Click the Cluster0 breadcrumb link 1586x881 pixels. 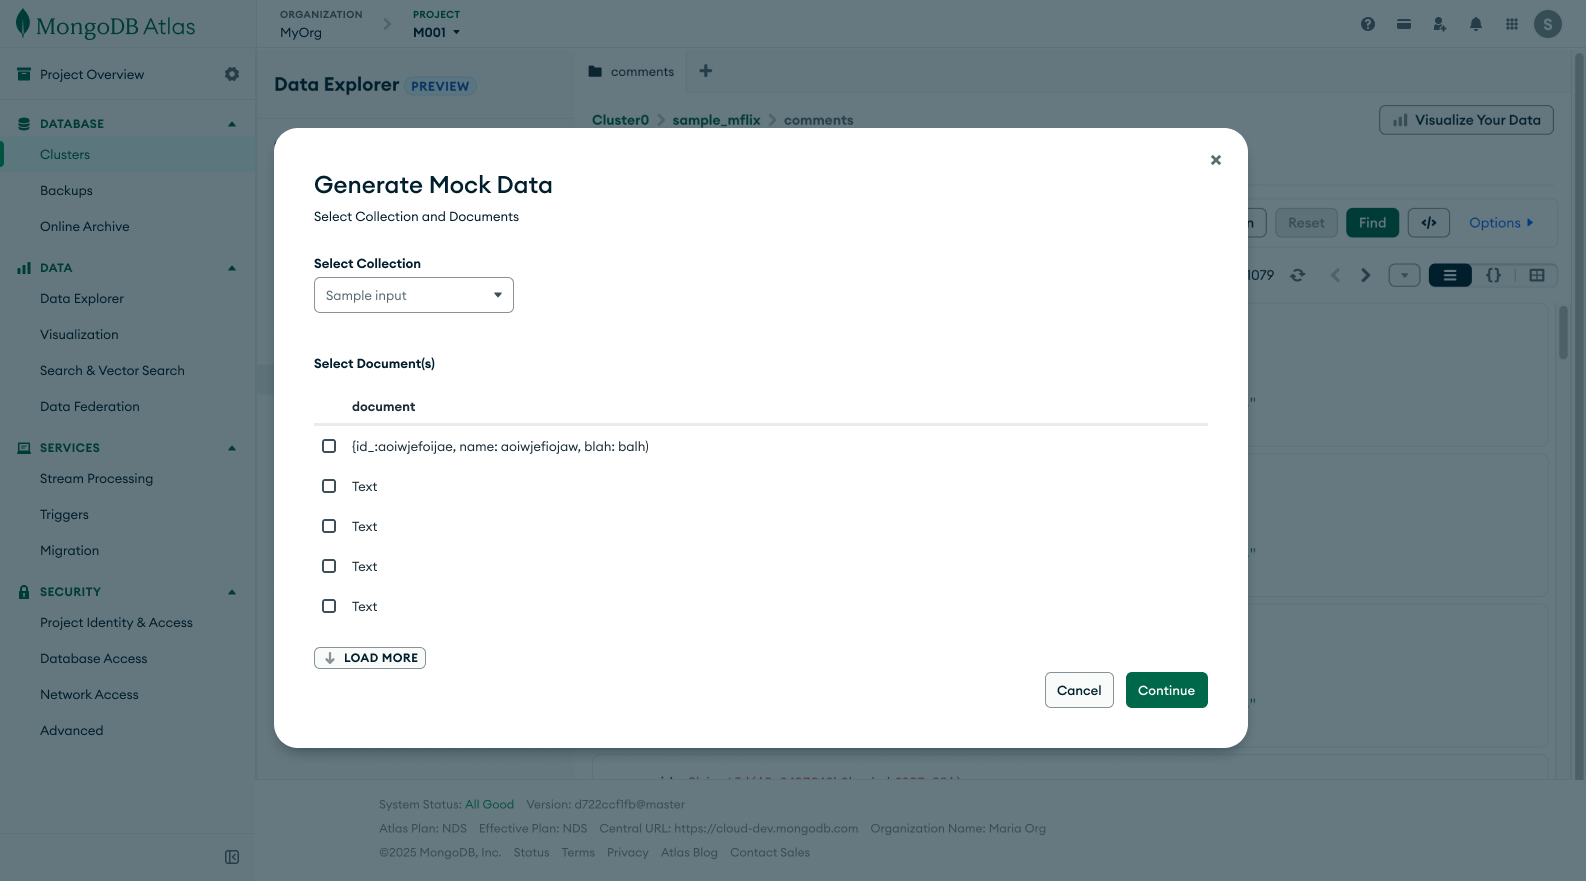620,120
